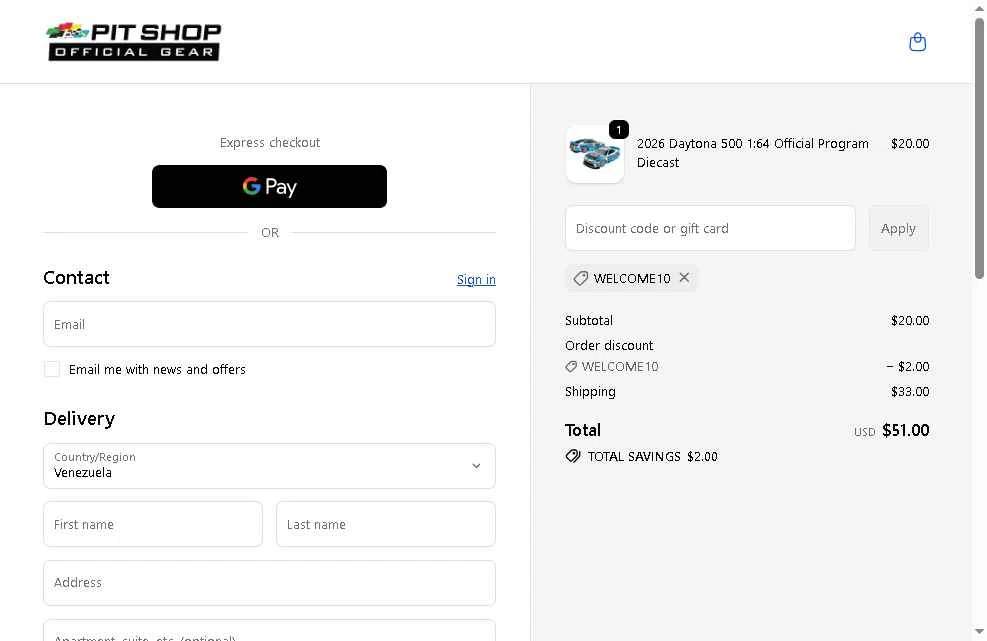Click the Pit Shop Official Gear logo
Image resolution: width=987 pixels, height=641 pixels.
(133, 42)
